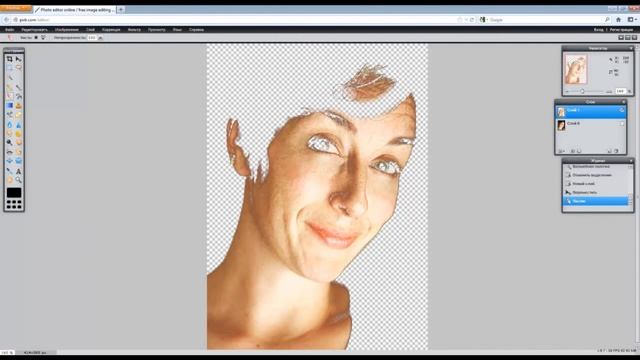Viewport: 640px width, 360px height.
Task: Select the Pencil tool
Action: point(9,87)
